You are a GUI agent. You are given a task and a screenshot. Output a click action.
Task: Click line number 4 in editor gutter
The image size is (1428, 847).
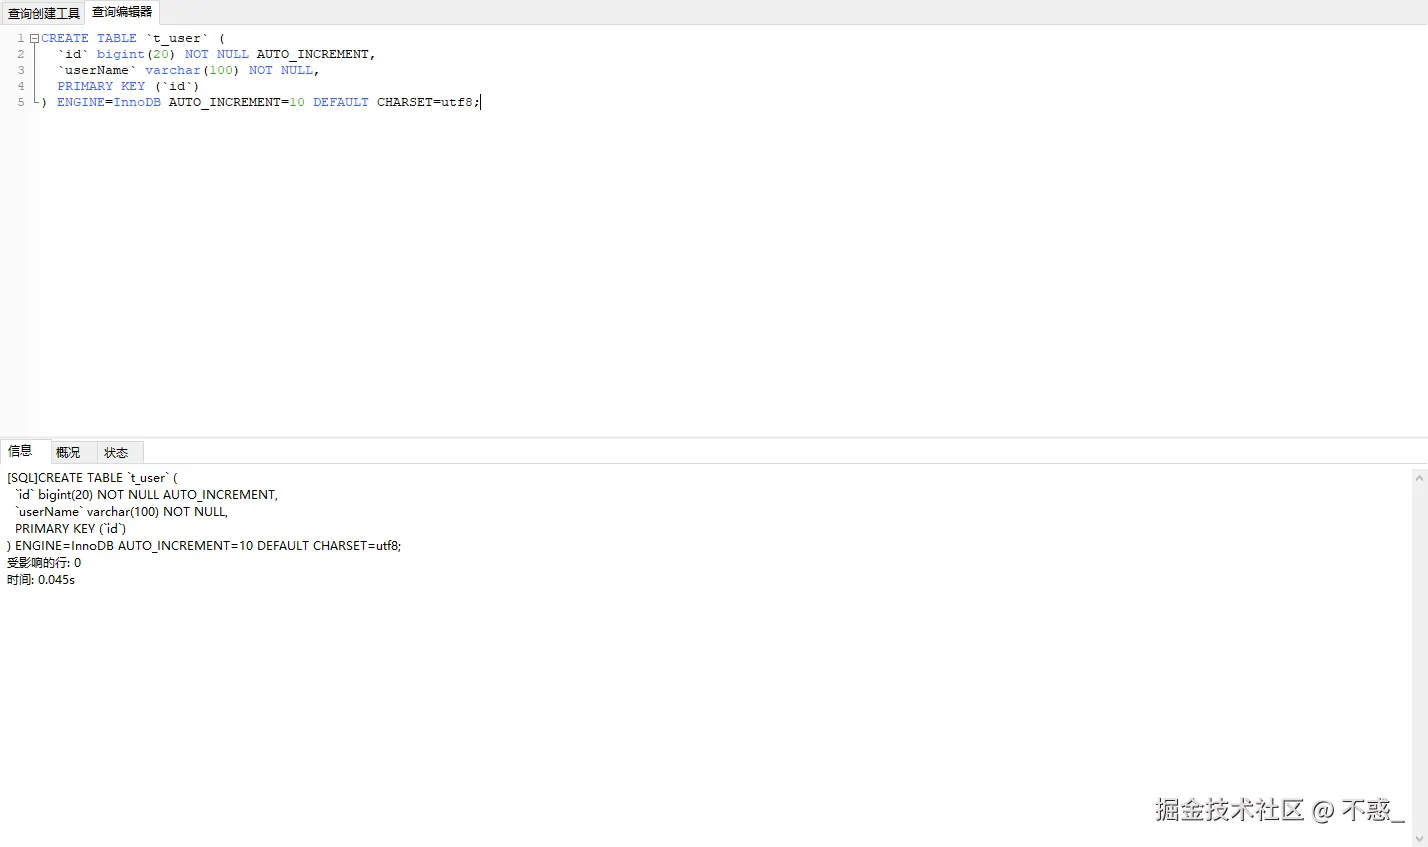[x=20, y=86]
